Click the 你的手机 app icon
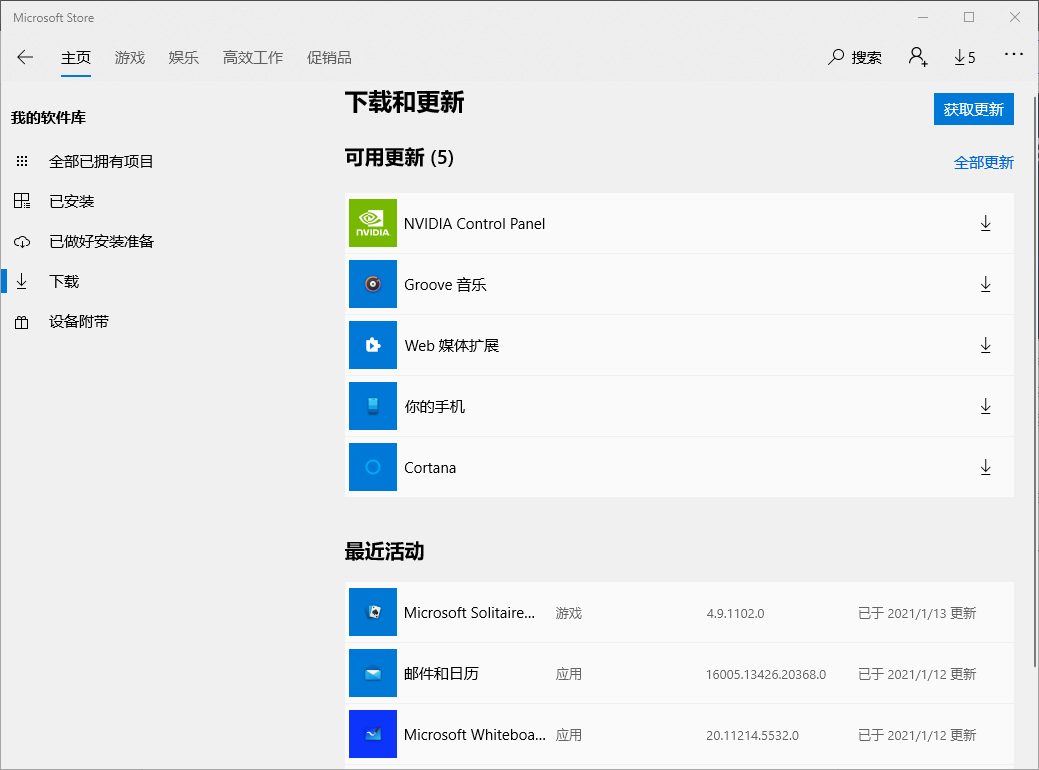Screen dimensions: 1039x770 pos(373,406)
